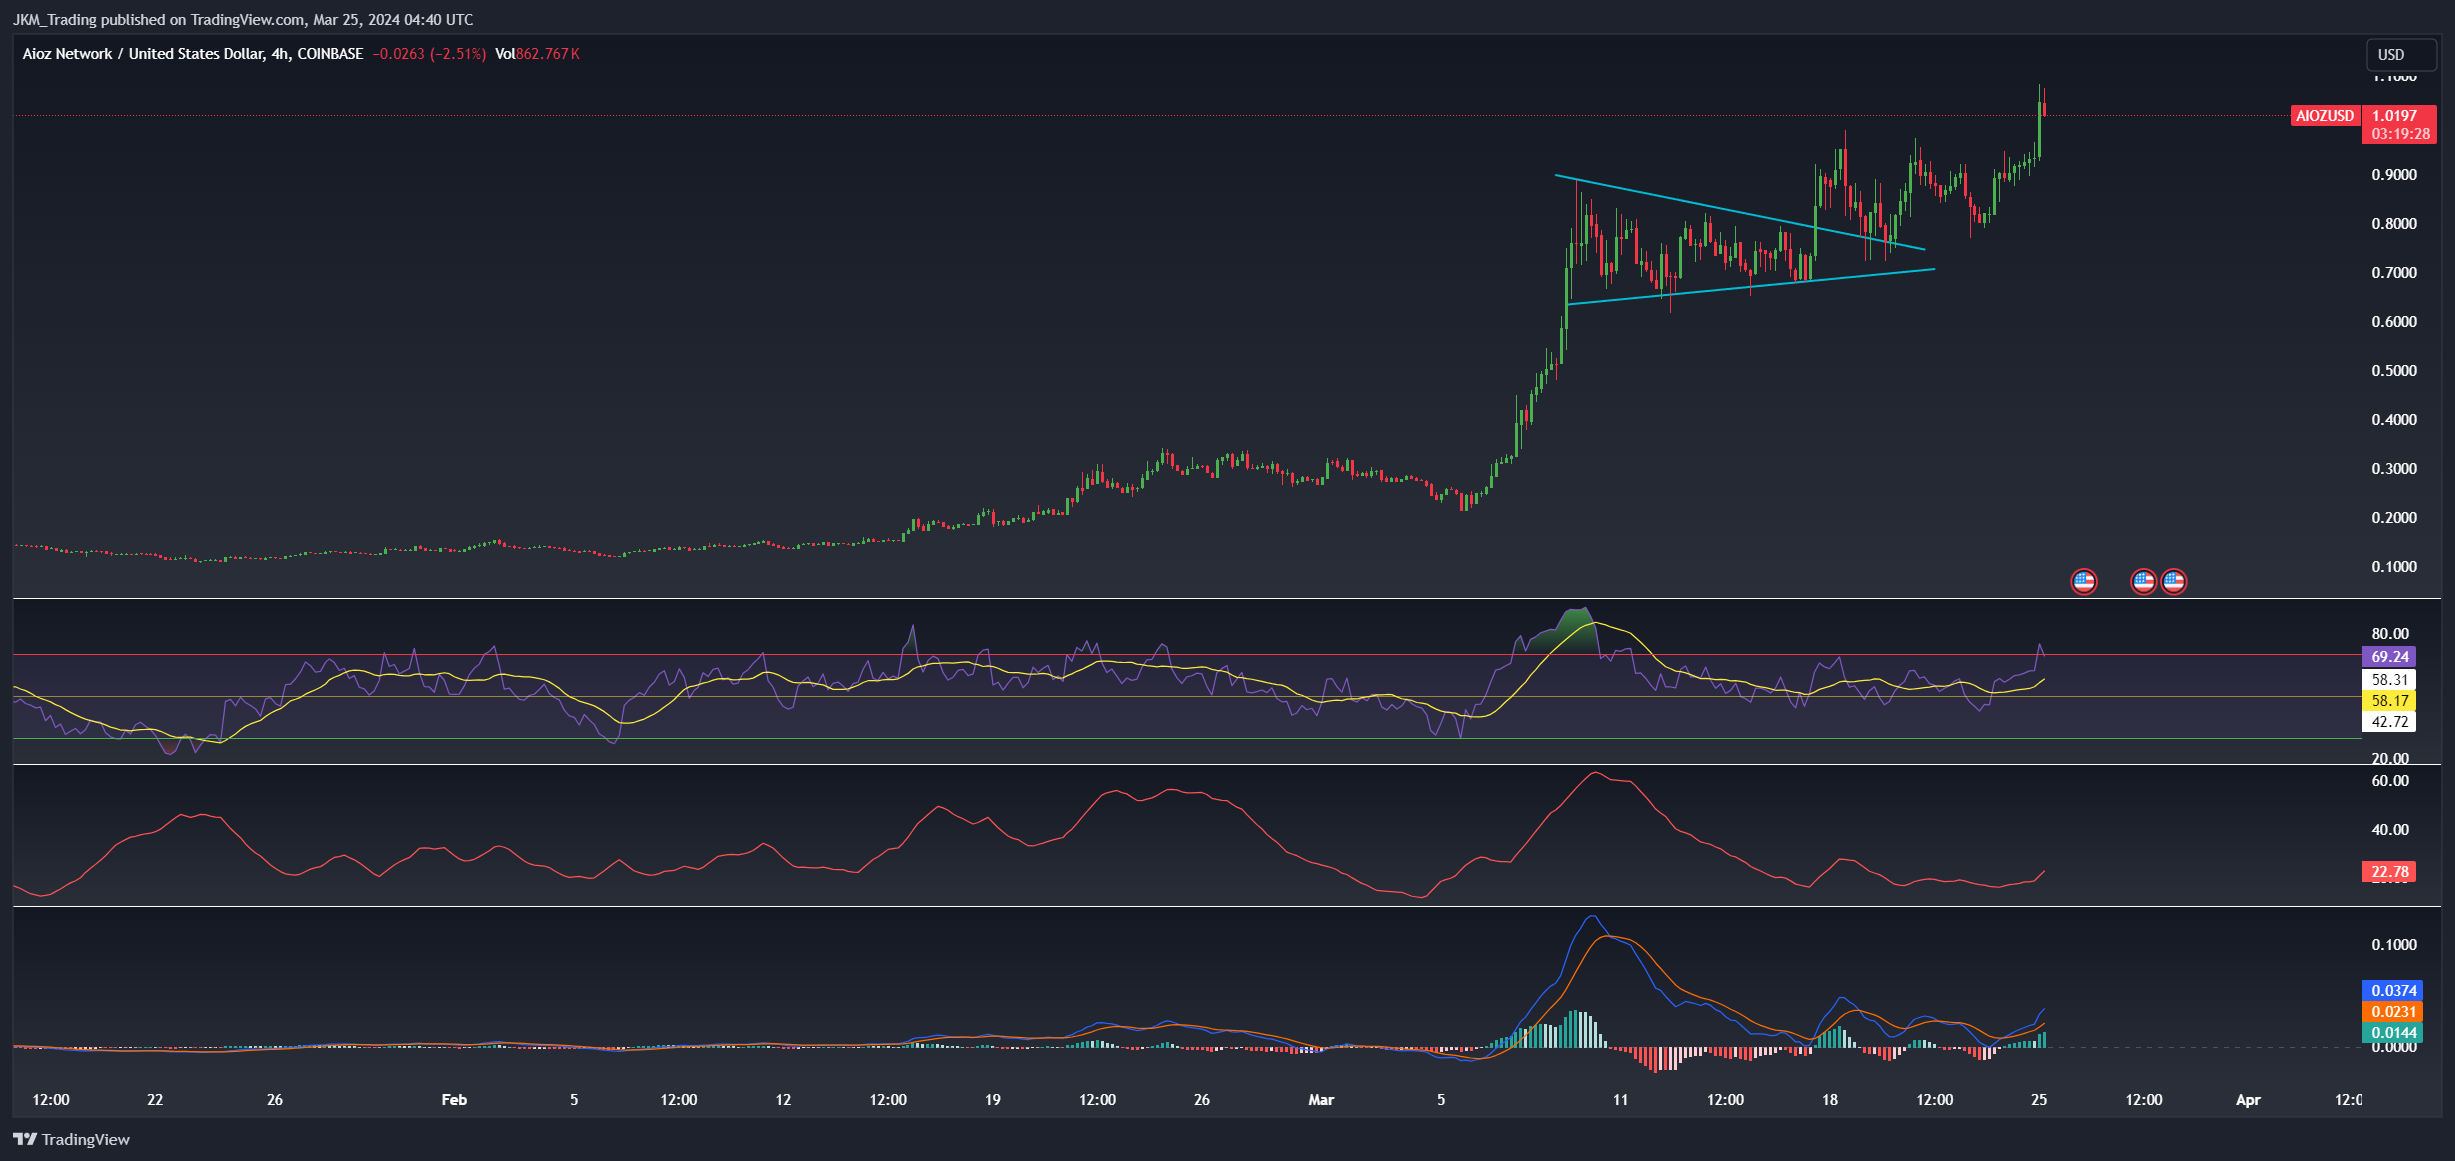Click the 18 date label on time axis

click(1829, 1100)
